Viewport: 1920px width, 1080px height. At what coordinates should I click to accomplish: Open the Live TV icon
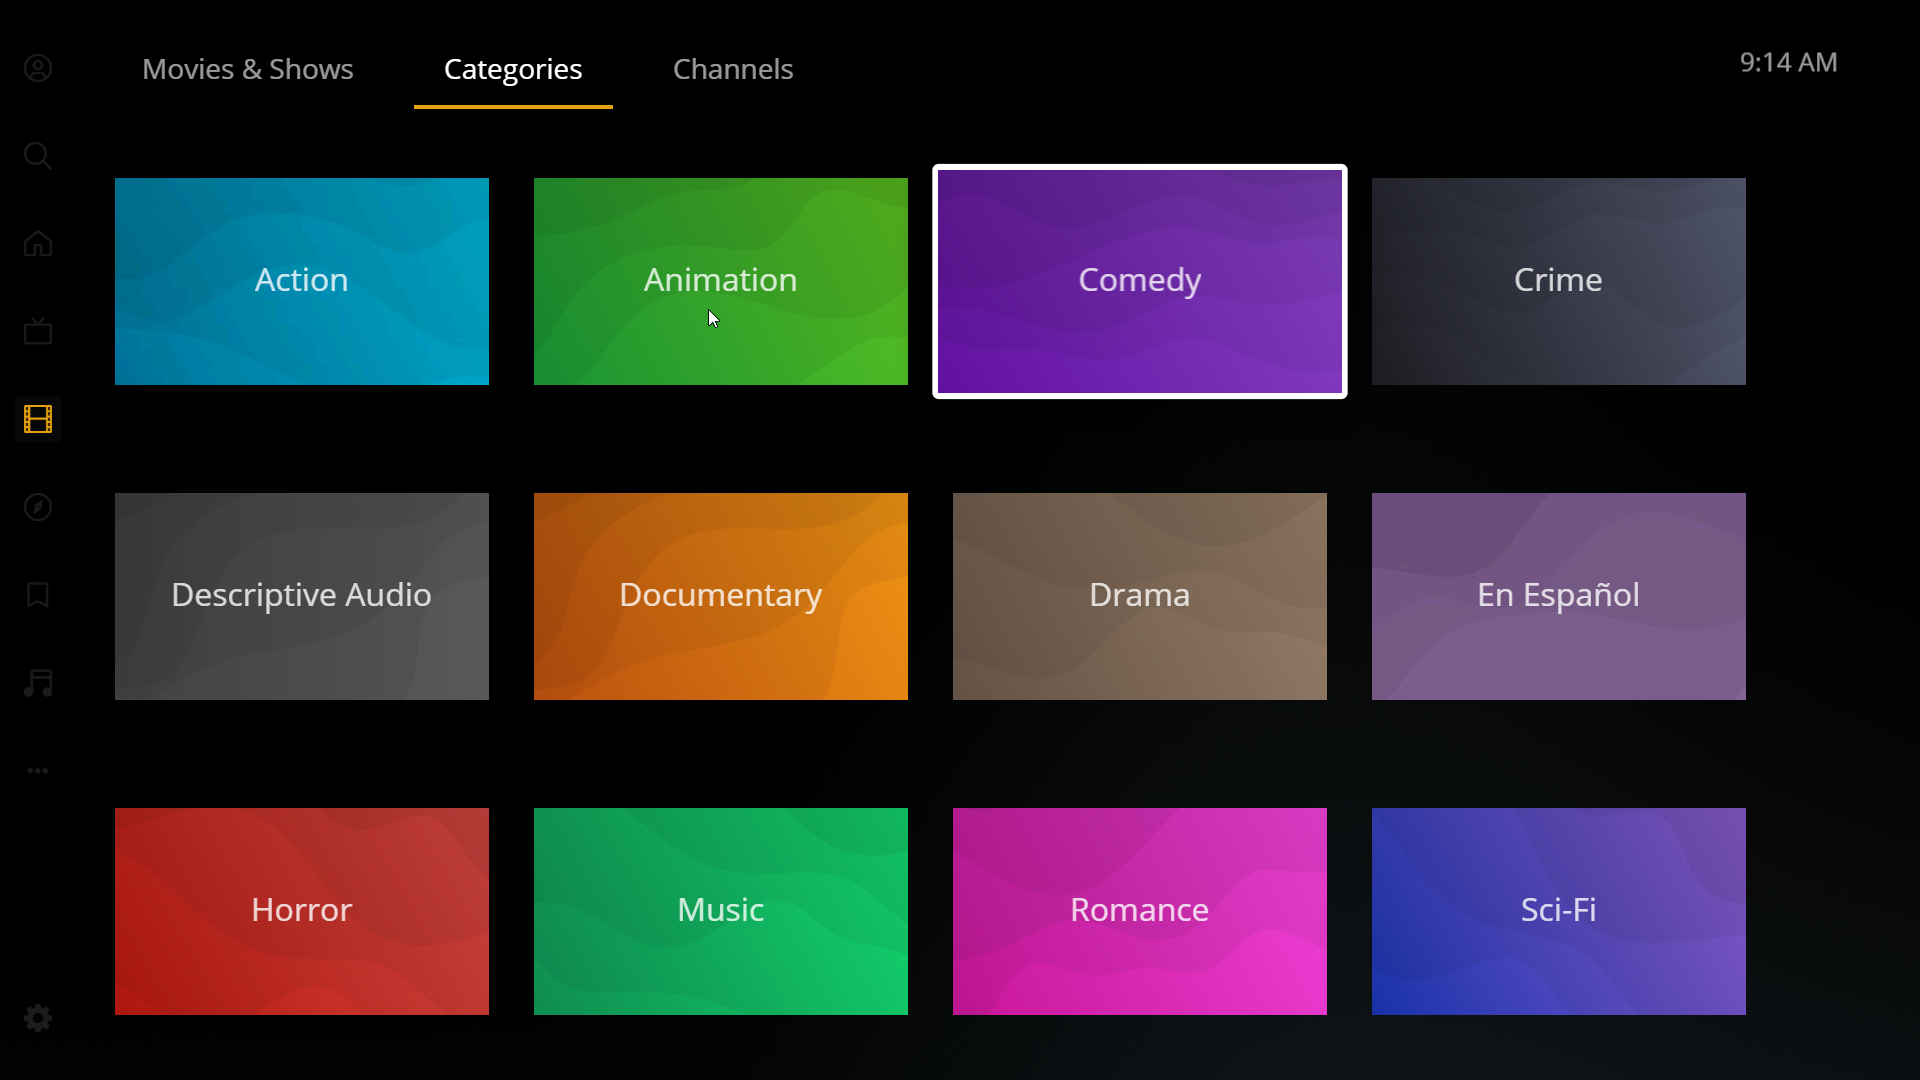click(37, 331)
